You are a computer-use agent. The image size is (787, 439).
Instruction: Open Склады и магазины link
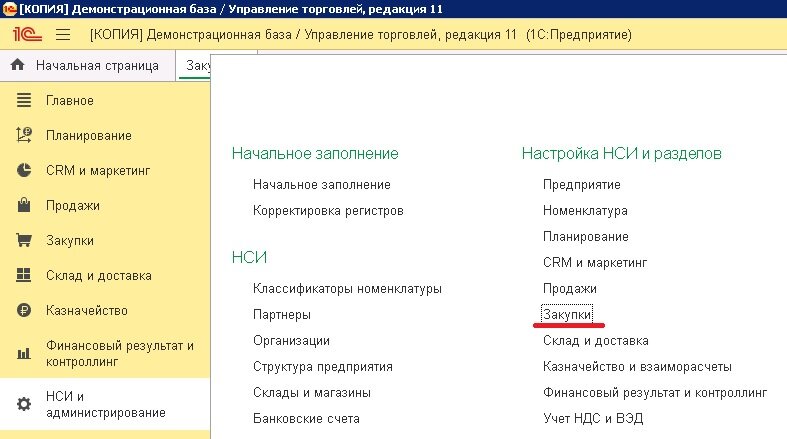click(312, 393)
